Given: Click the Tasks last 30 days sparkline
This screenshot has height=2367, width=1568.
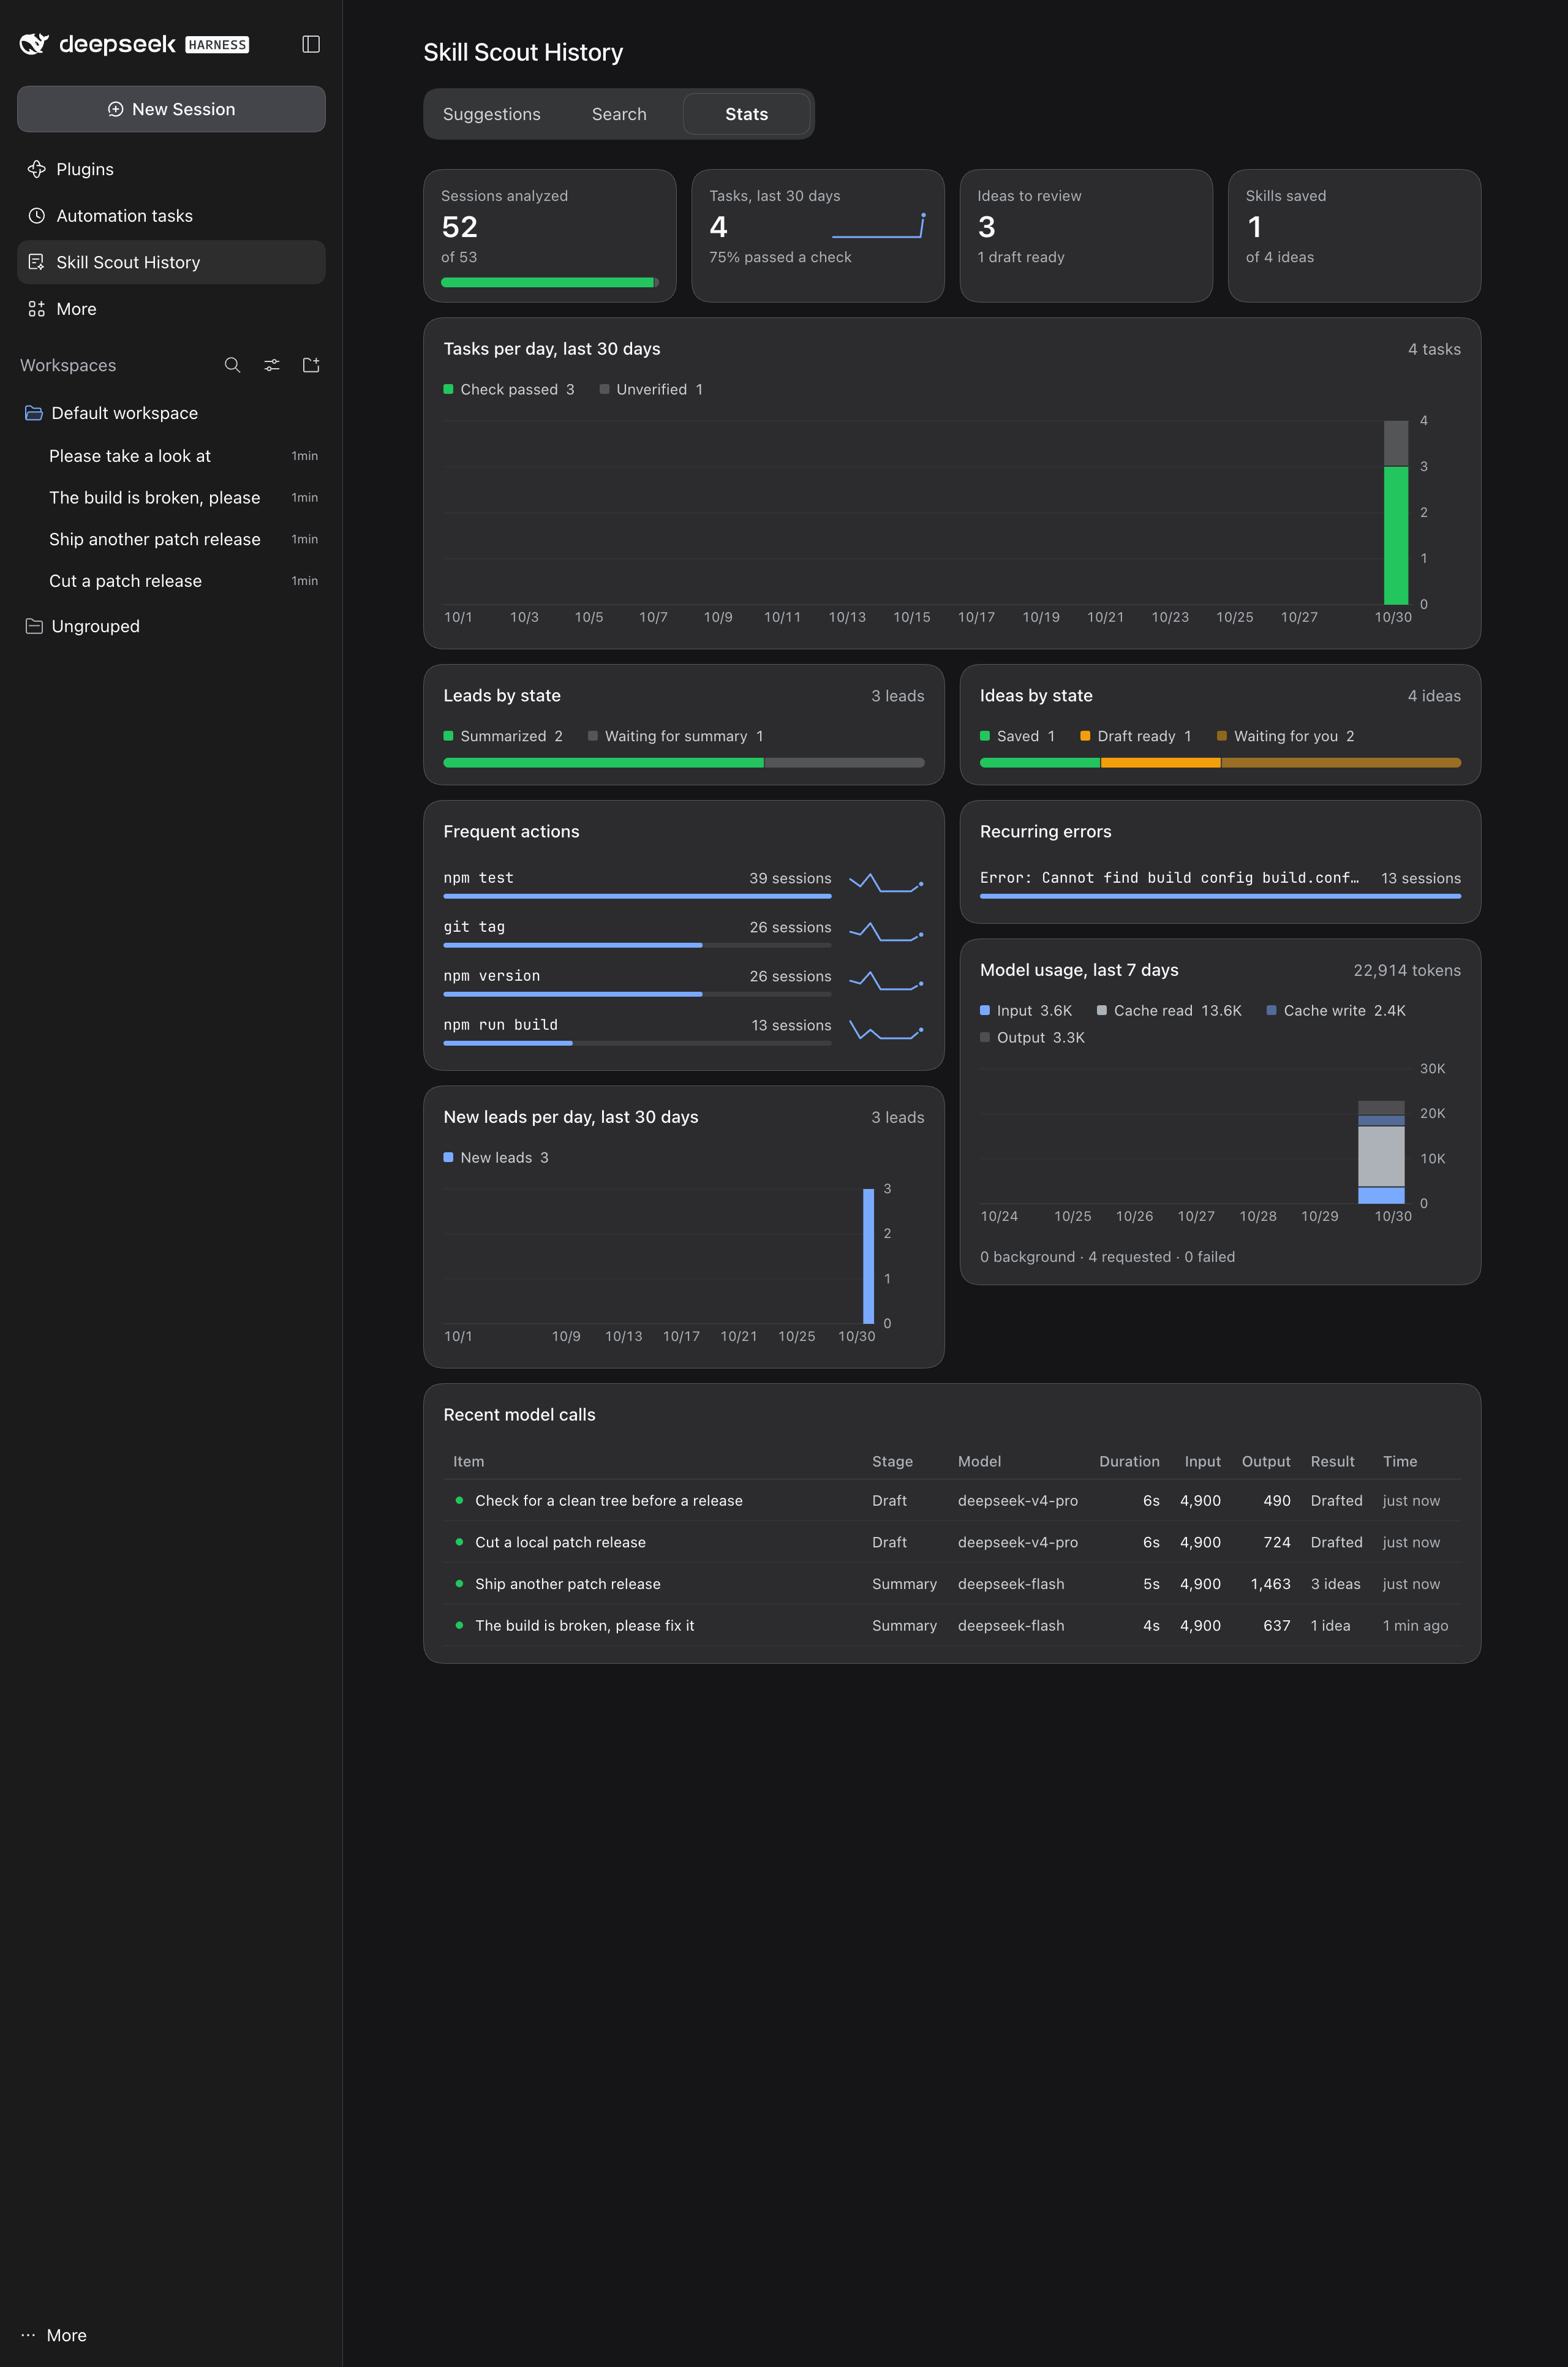Looking at the screenshot, I should (879, 226).
